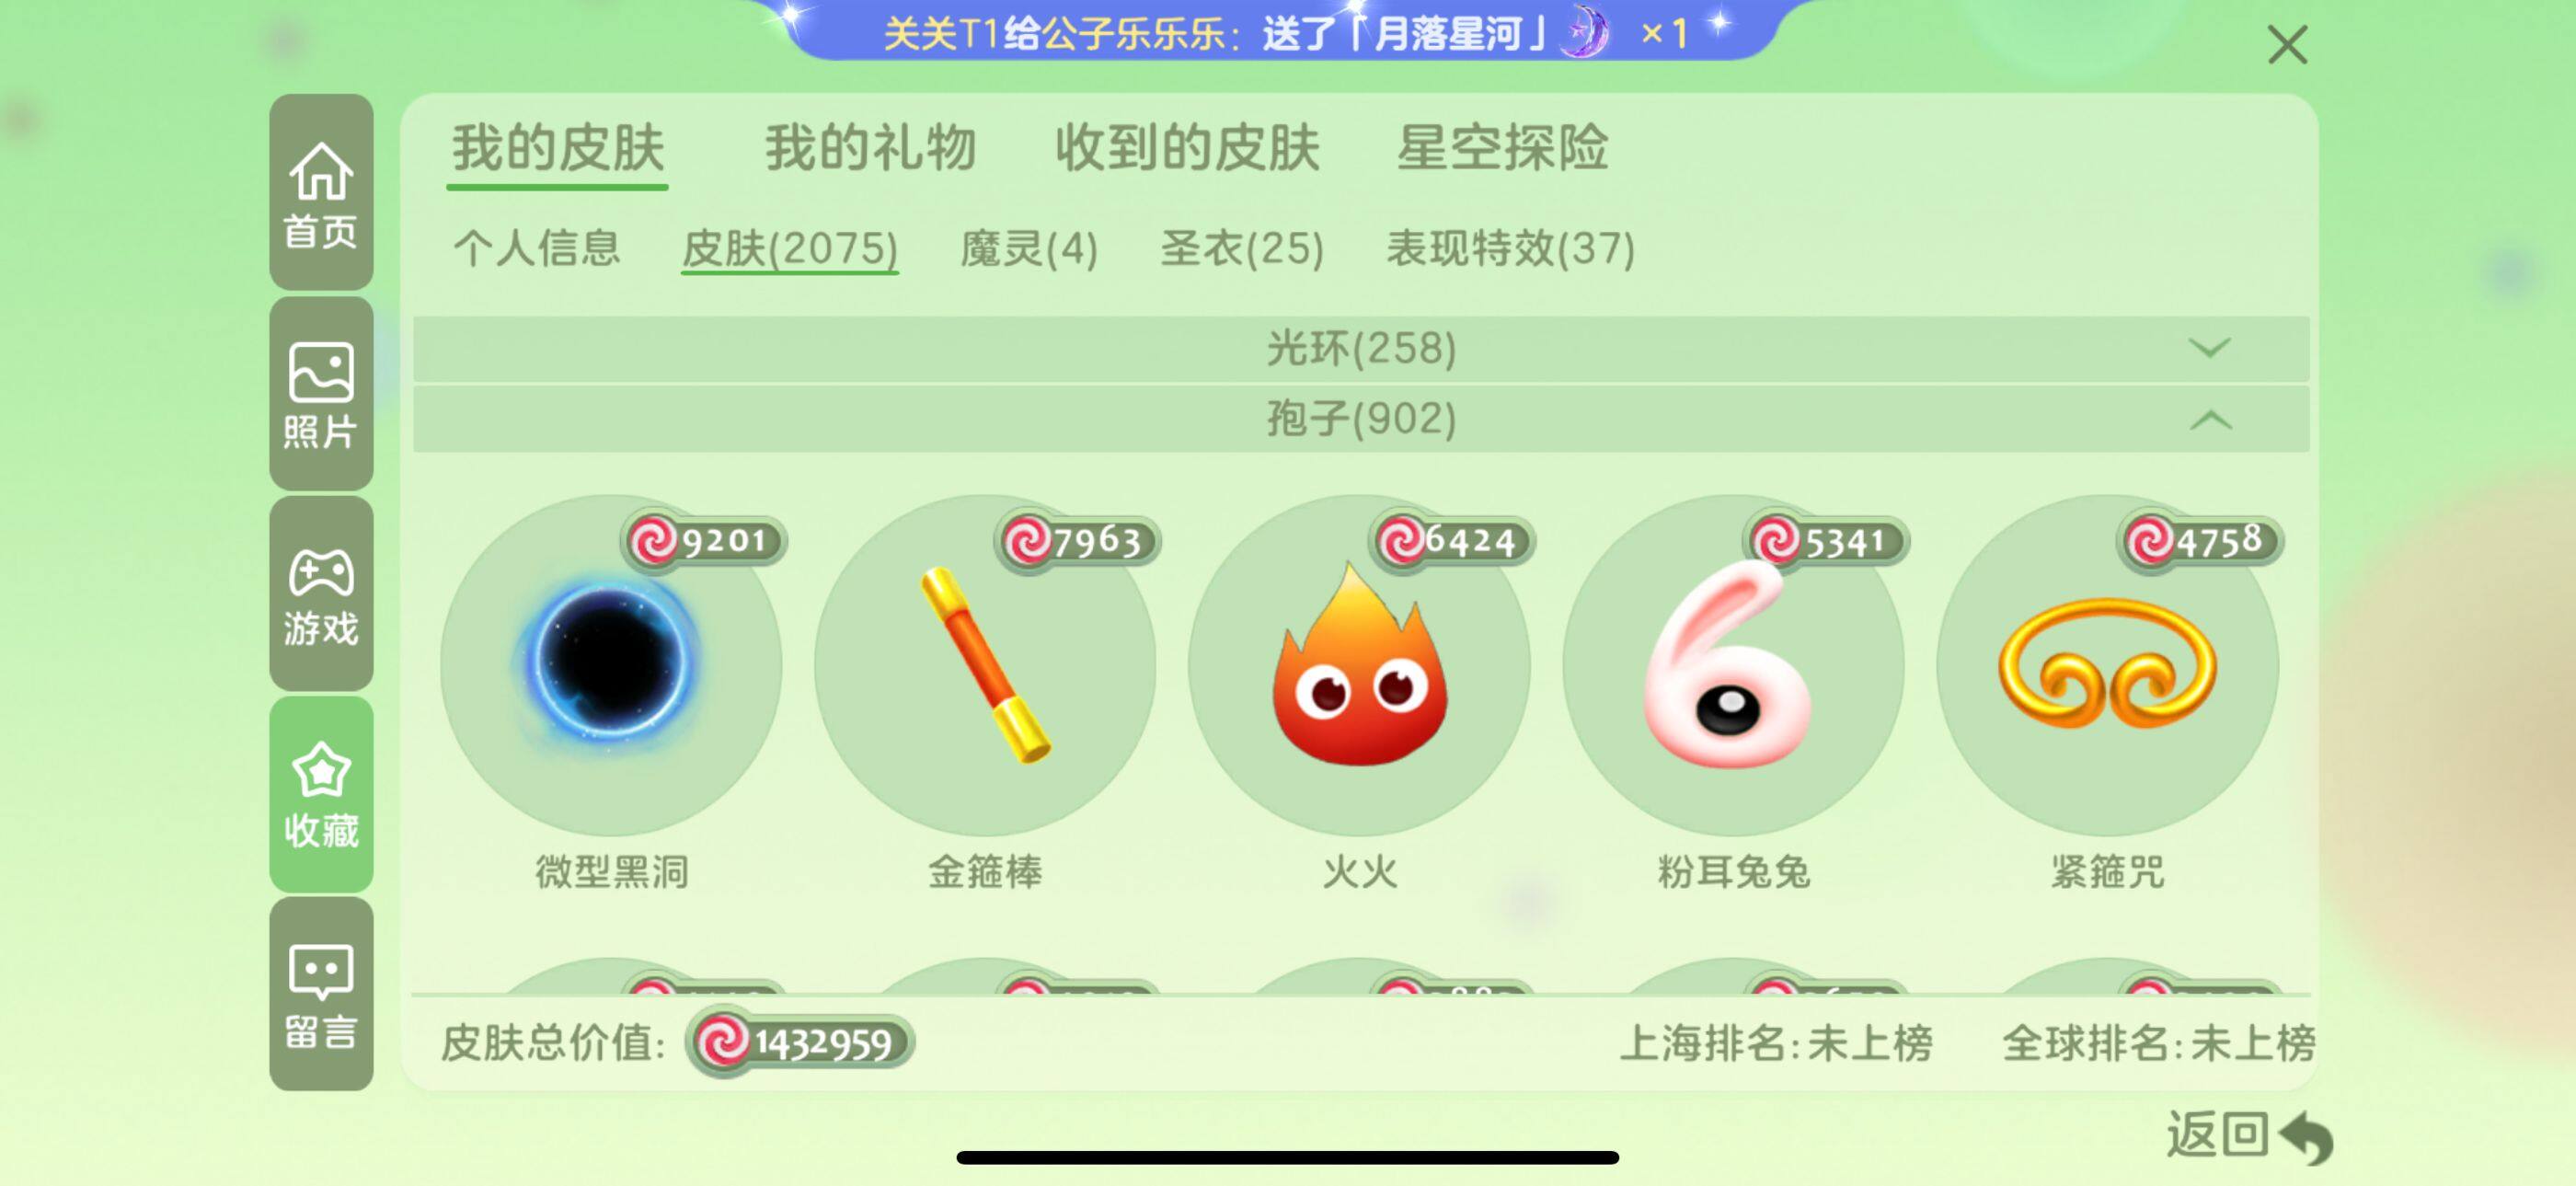Open the 游戏 games sidebar icon

click(321, 594)
